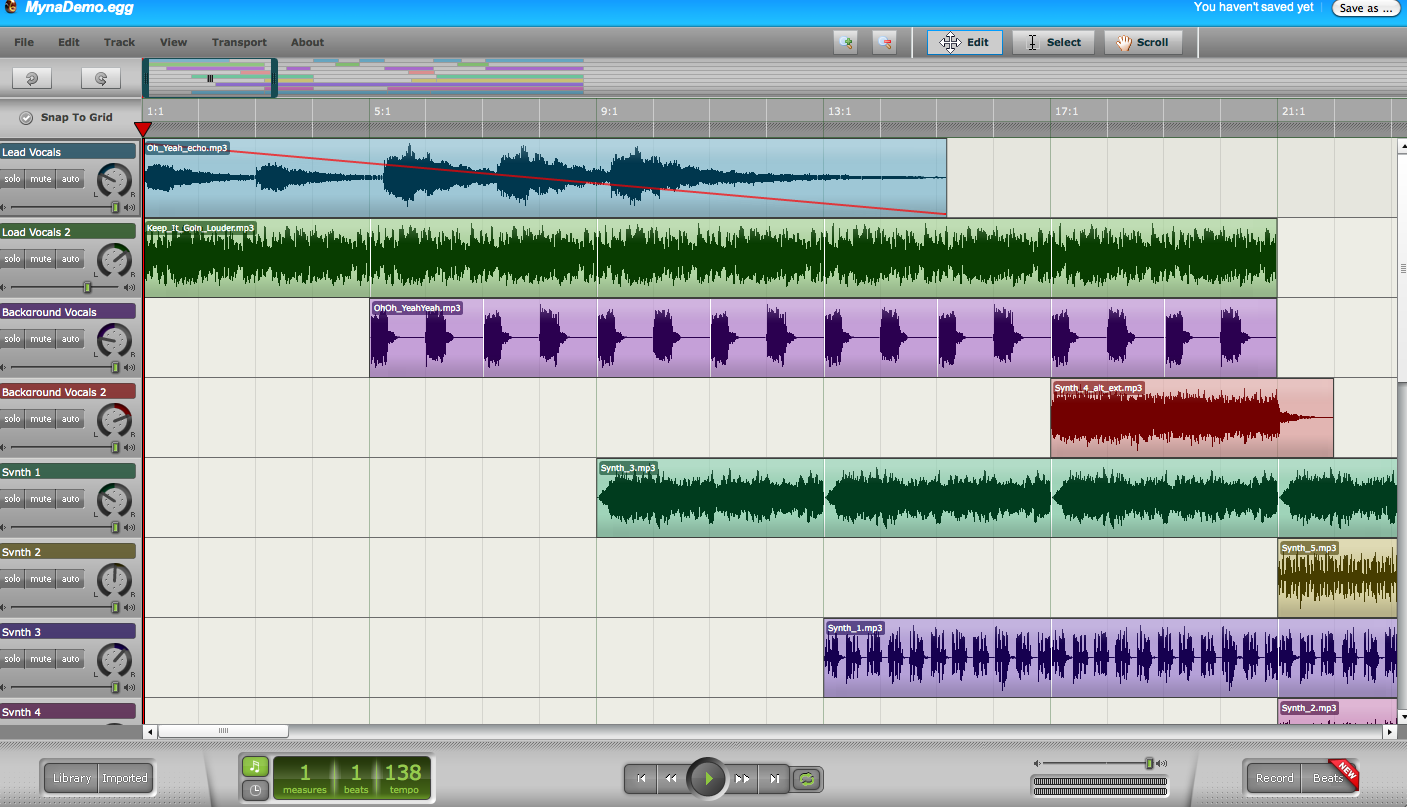Adjust the Synth 1 pan knob
Screen dimensions: 1407x807
[115, 499]
